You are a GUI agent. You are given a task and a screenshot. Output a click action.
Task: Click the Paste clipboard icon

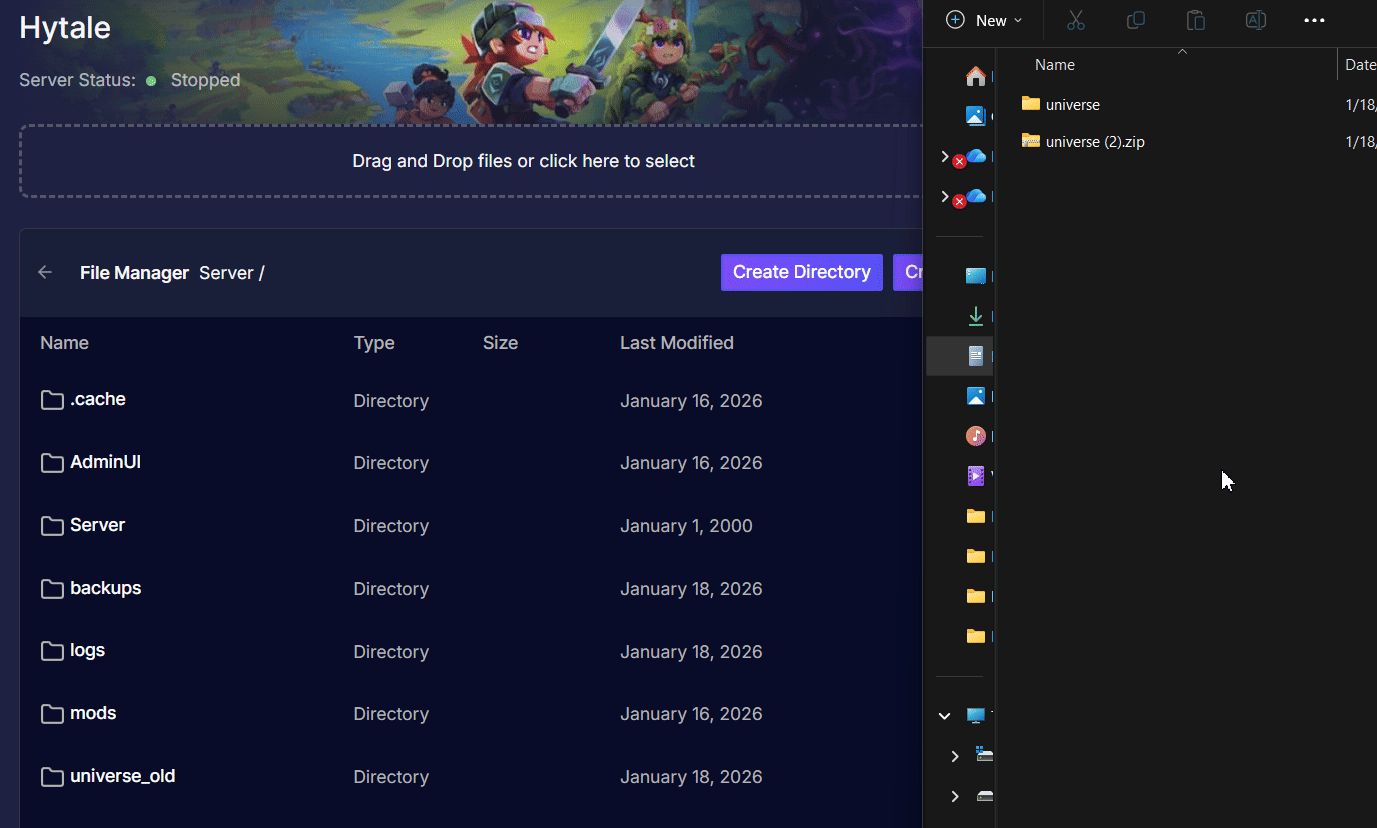[1195, 20]
